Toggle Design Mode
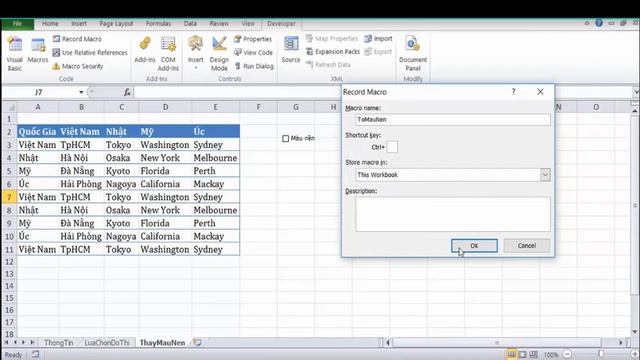 (x=219, y=54)
